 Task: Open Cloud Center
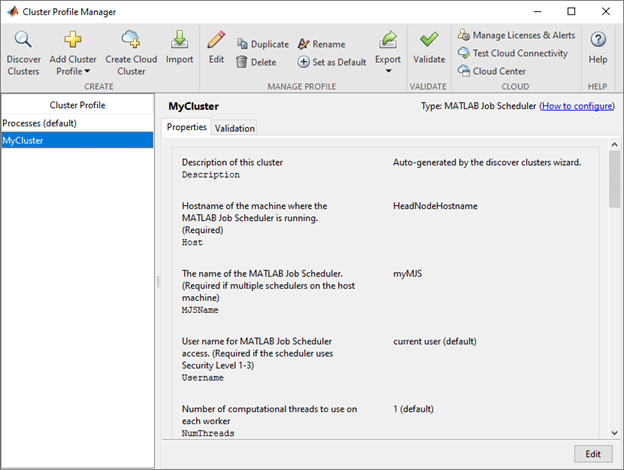(x=492, y=70)
